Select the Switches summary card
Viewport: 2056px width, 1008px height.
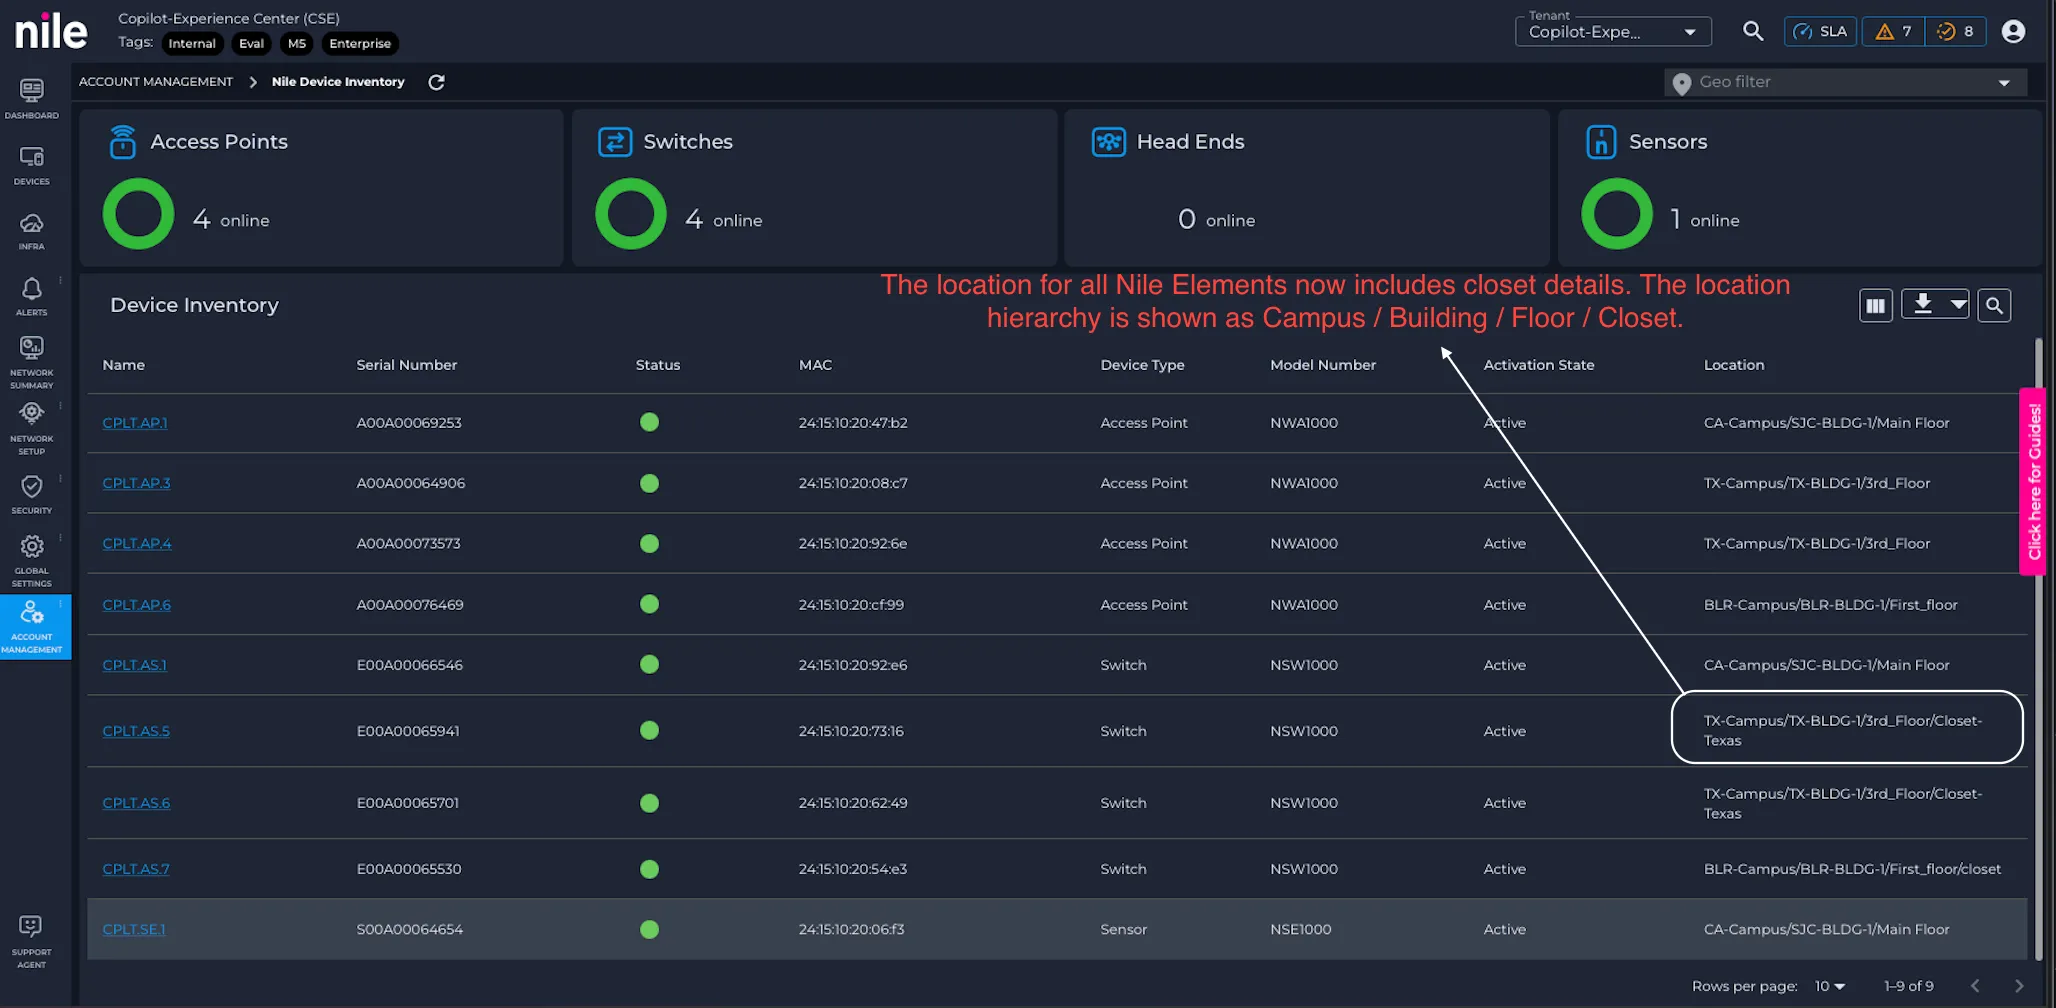[x=814, y=188]
